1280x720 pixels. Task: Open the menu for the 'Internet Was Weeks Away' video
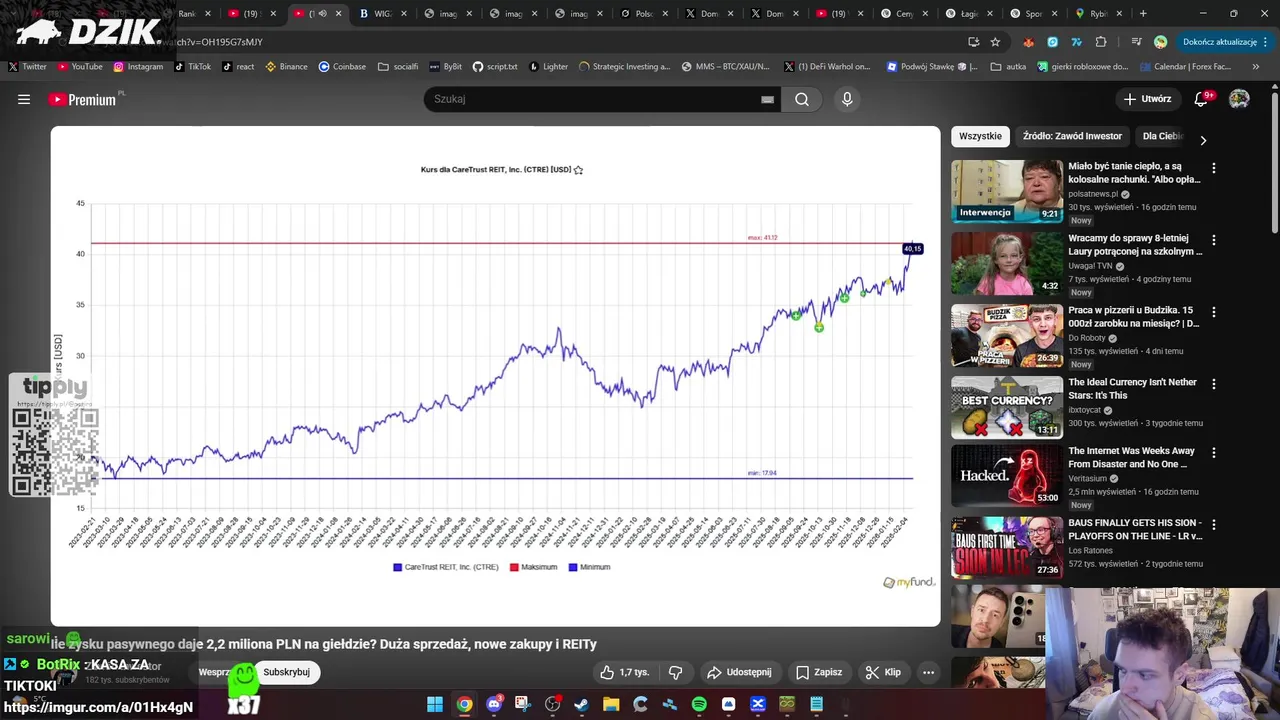[x=1214, y=453]
